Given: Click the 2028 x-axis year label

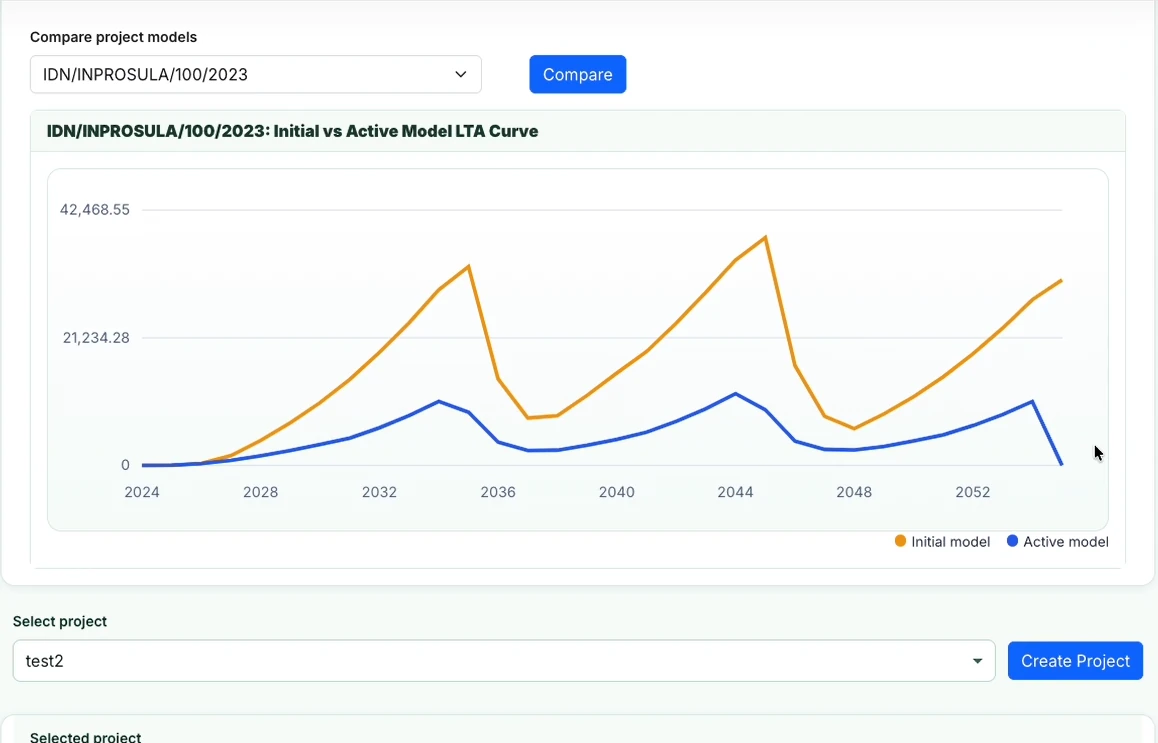Looking at the screenshot, I should [261, 492].
